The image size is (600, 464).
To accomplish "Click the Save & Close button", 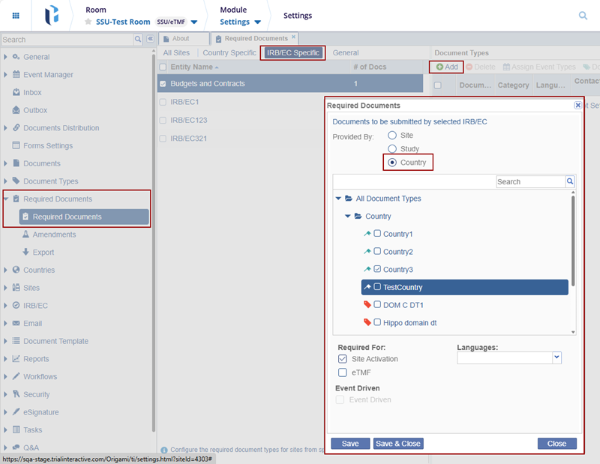I will point(397,443).
